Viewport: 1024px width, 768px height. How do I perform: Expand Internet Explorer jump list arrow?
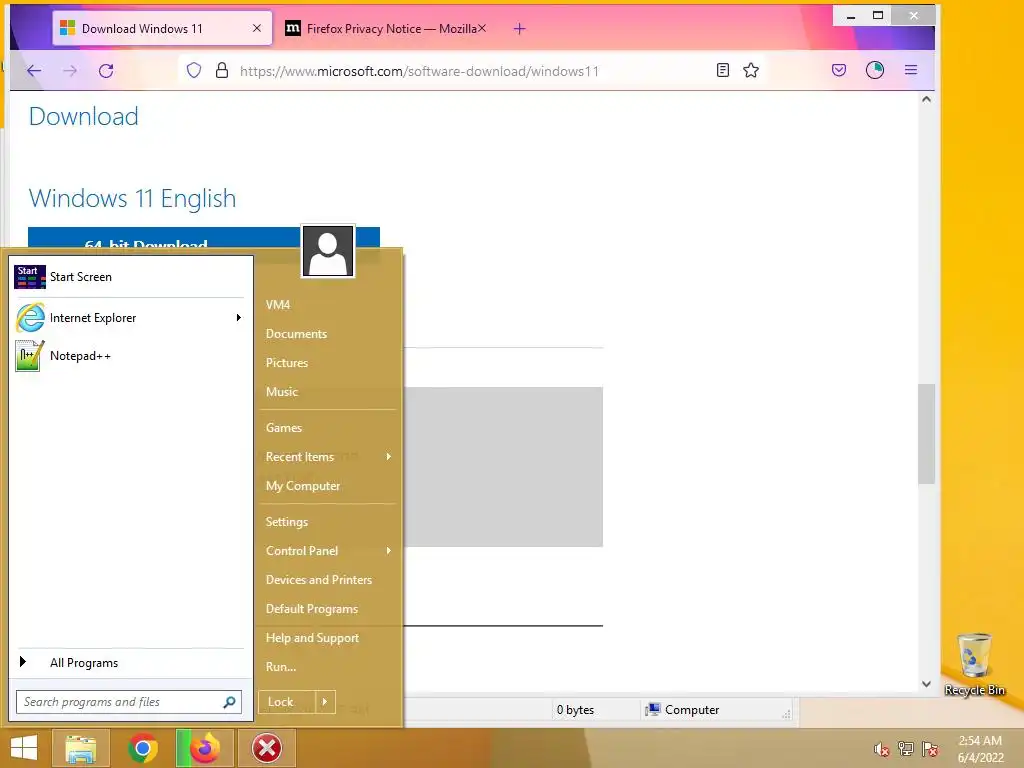click(x=238, y=318)
